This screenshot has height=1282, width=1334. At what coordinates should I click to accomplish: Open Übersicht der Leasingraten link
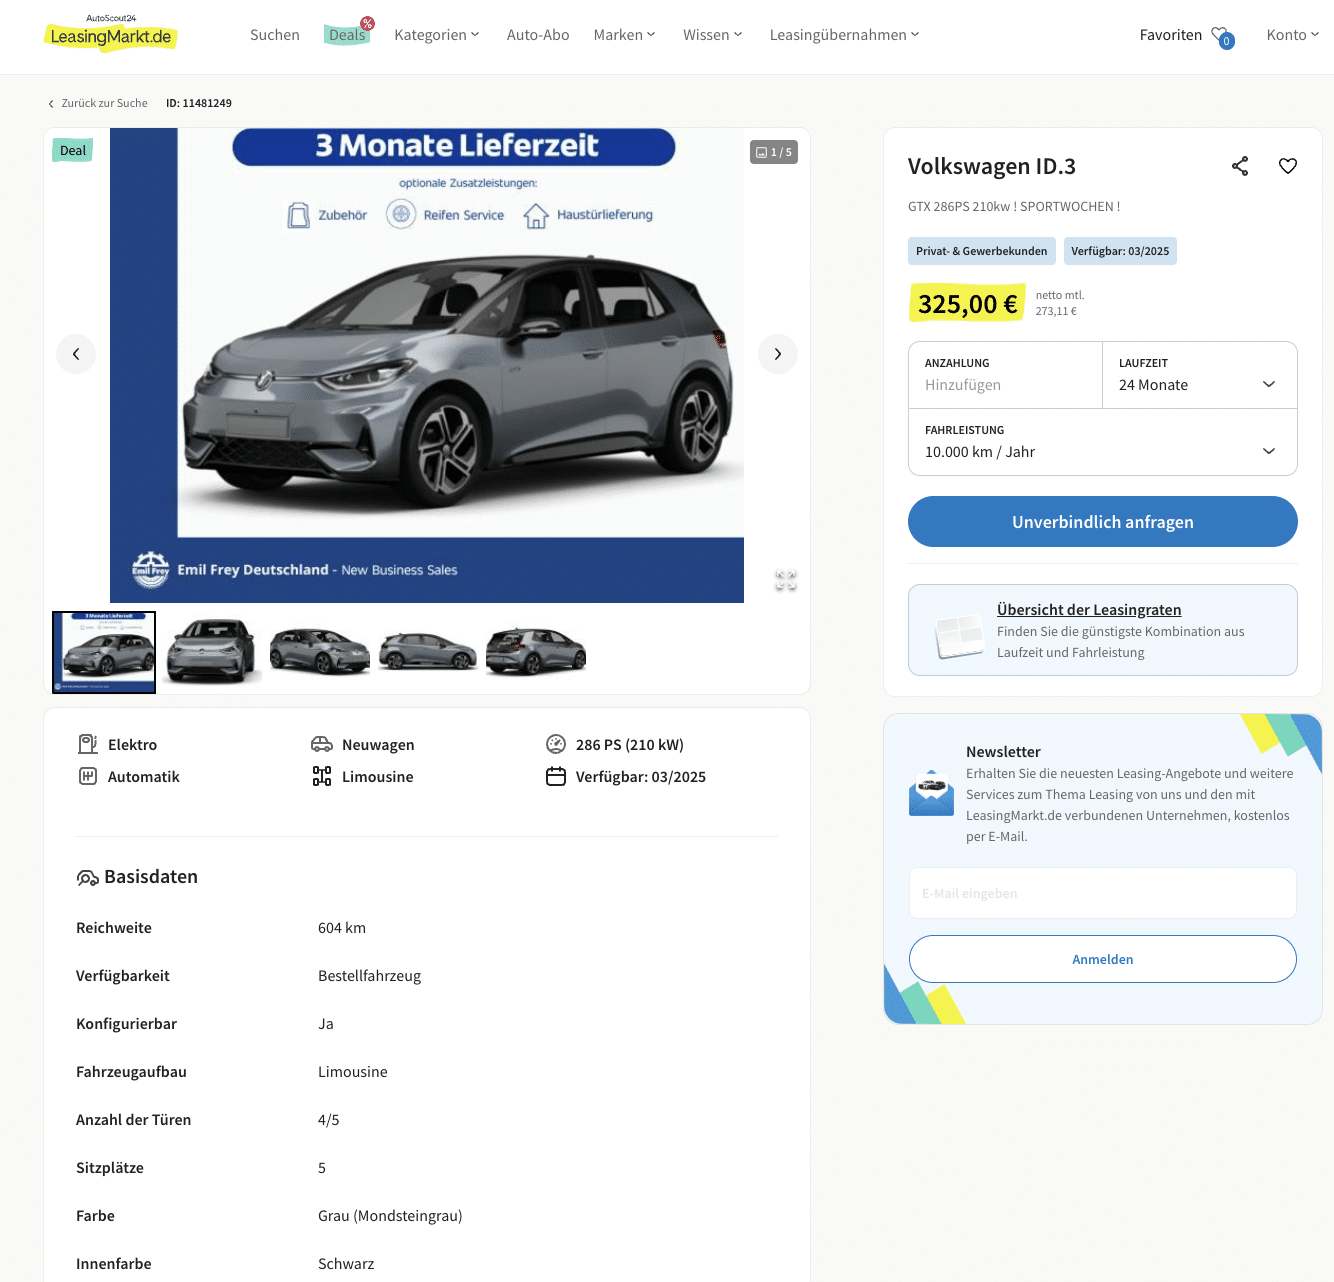point(1089,610)
